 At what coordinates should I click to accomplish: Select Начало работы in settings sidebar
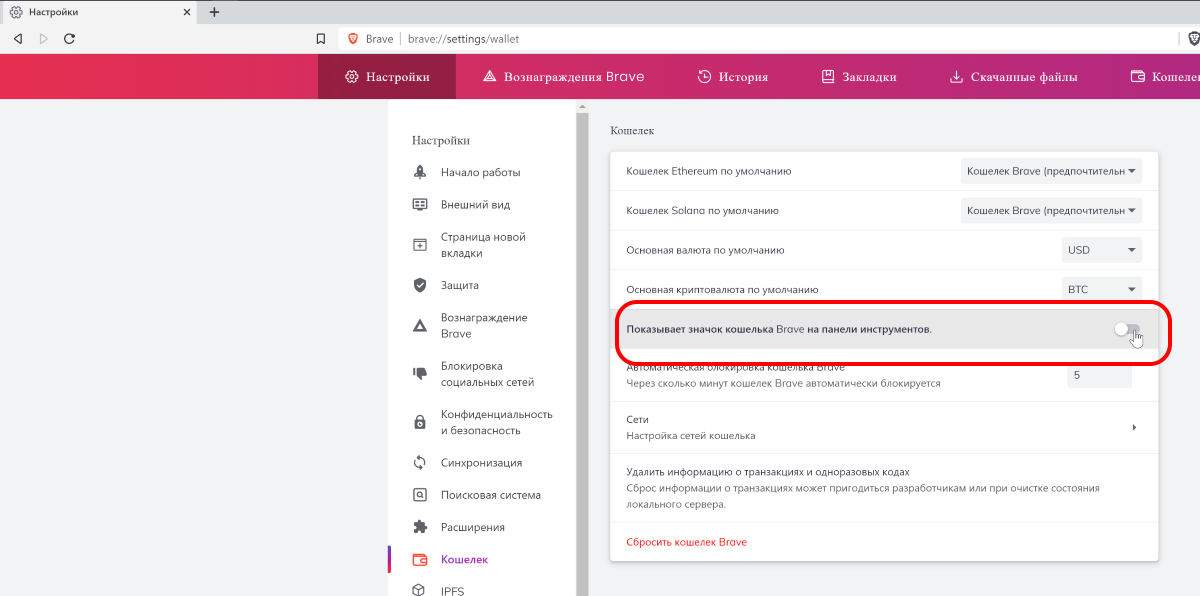coord(480,172)
